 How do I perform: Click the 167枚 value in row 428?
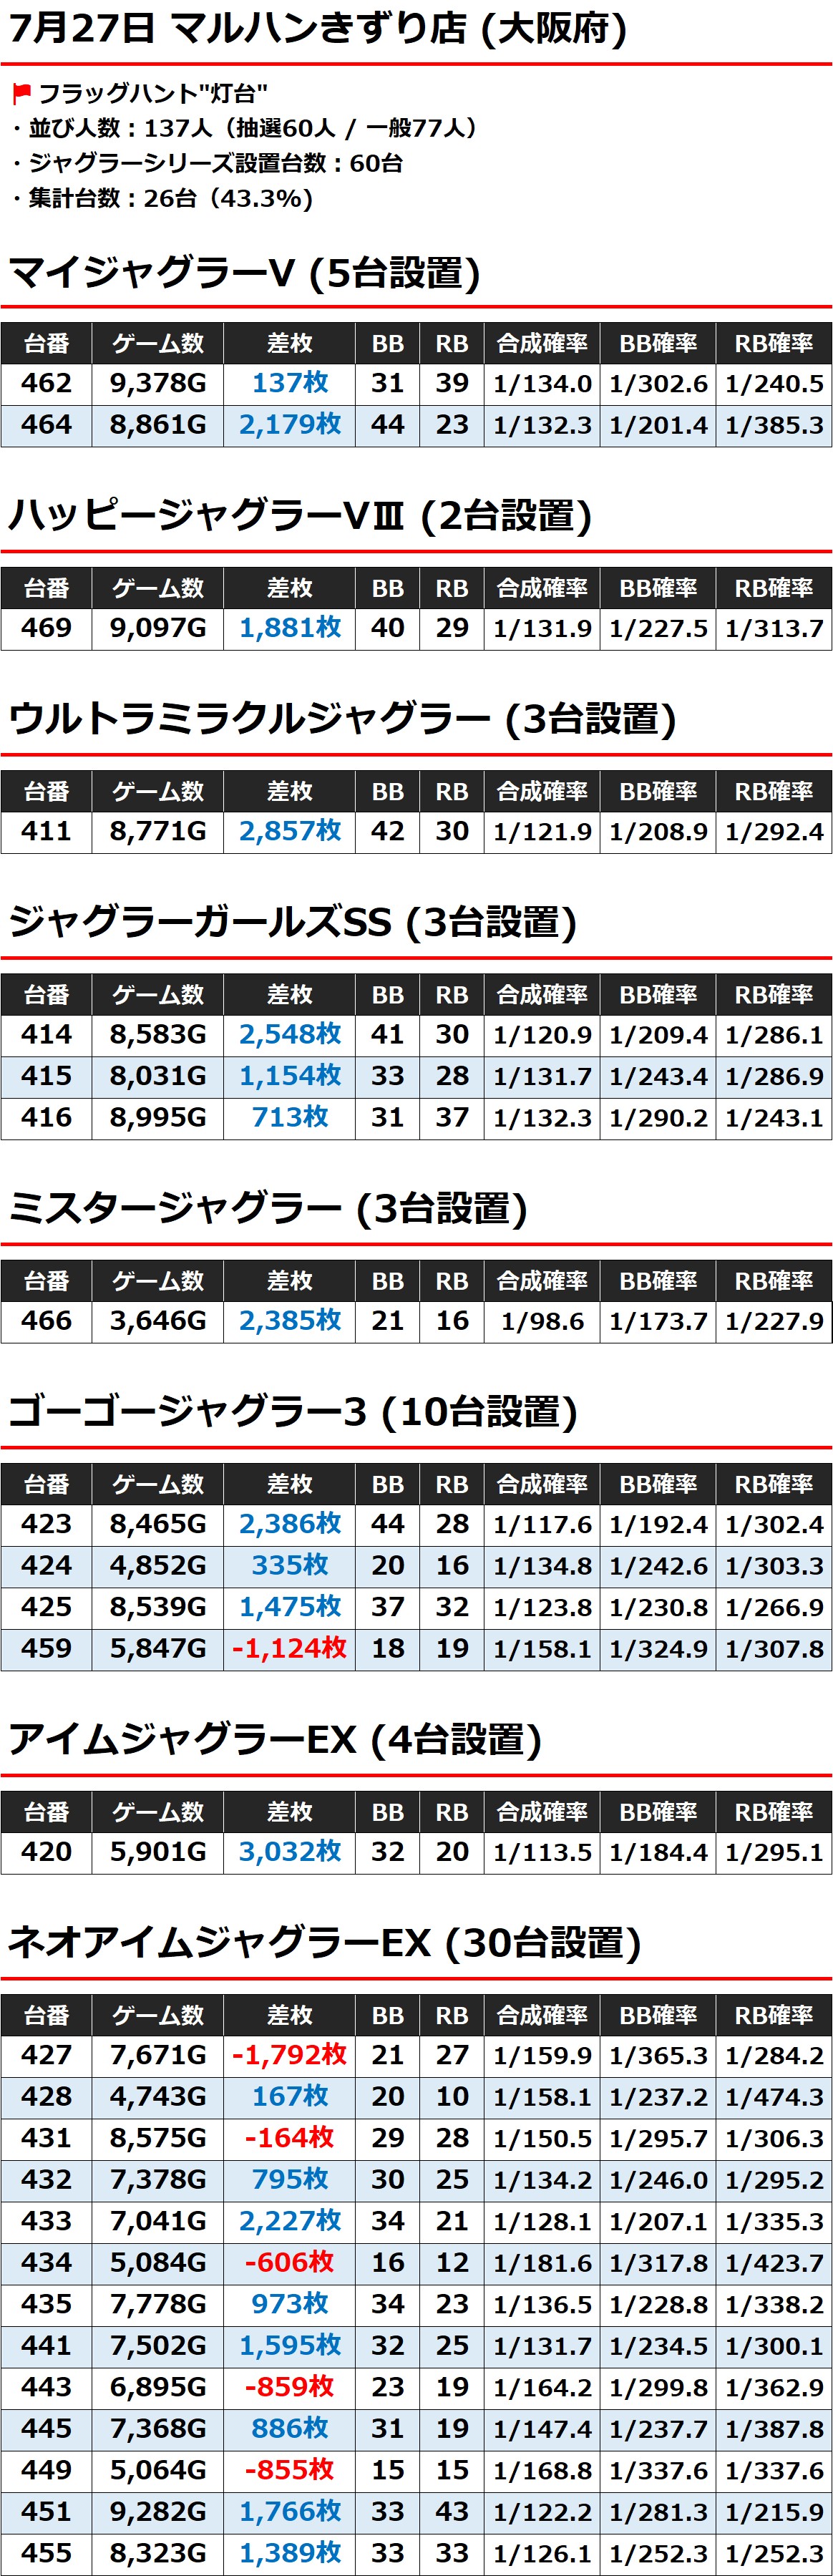[x=290, y=2097]
